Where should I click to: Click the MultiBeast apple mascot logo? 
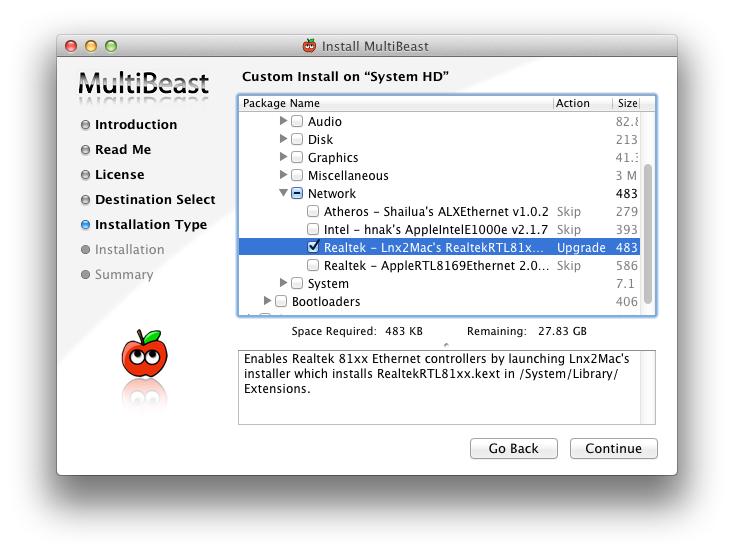[145, 354]
